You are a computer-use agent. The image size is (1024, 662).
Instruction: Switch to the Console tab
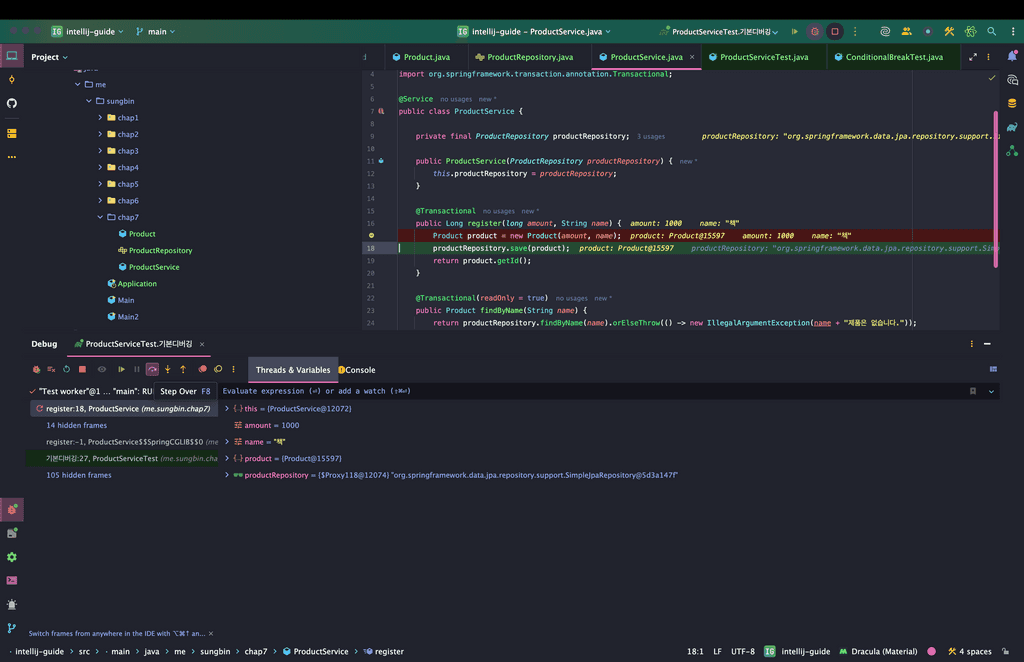click(x=359, y=370)
